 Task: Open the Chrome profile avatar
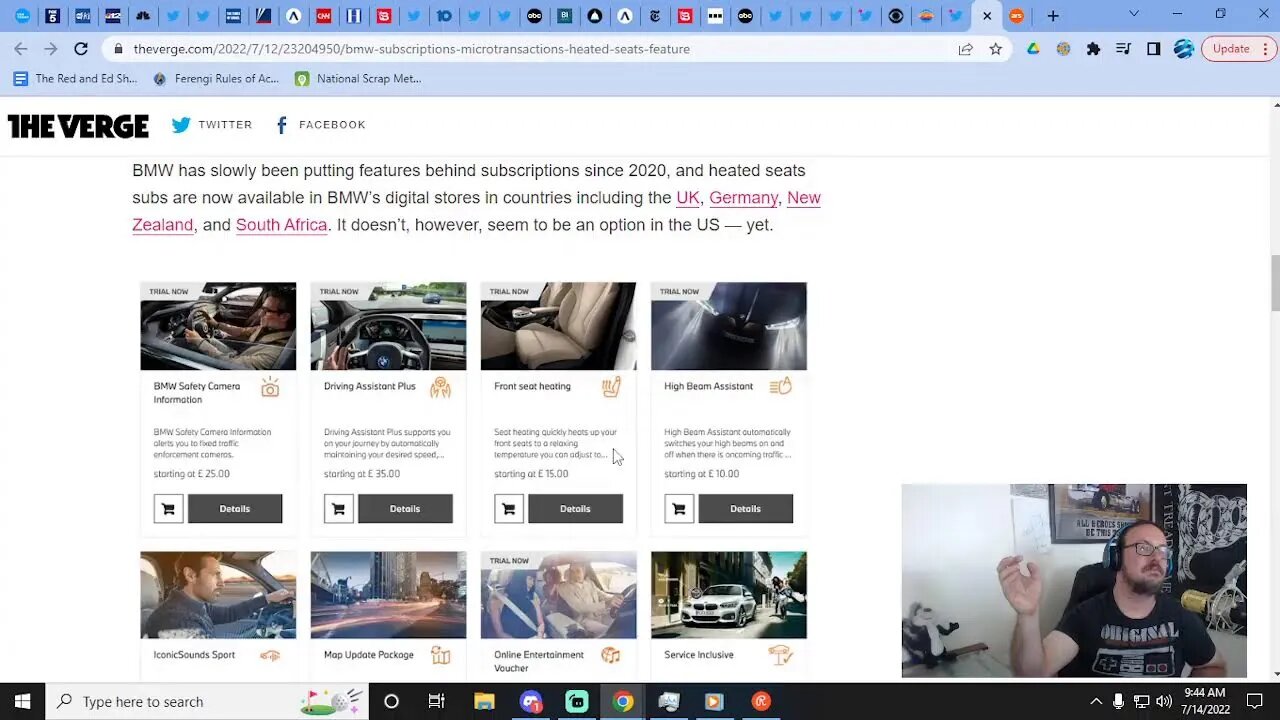[1184, 49]
